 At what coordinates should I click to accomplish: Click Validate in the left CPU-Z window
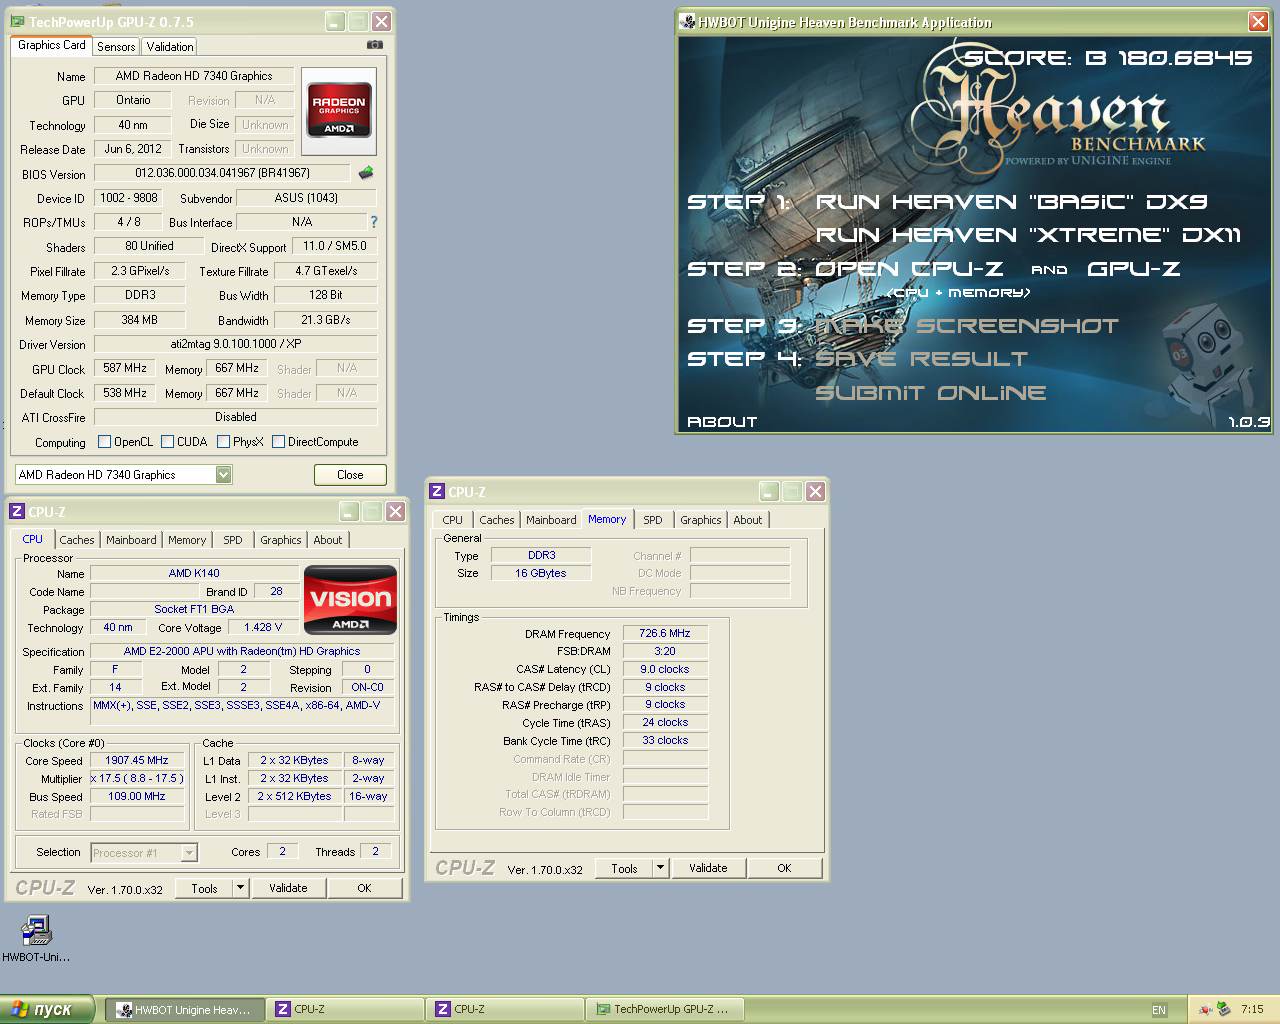(x=288, y=888)
